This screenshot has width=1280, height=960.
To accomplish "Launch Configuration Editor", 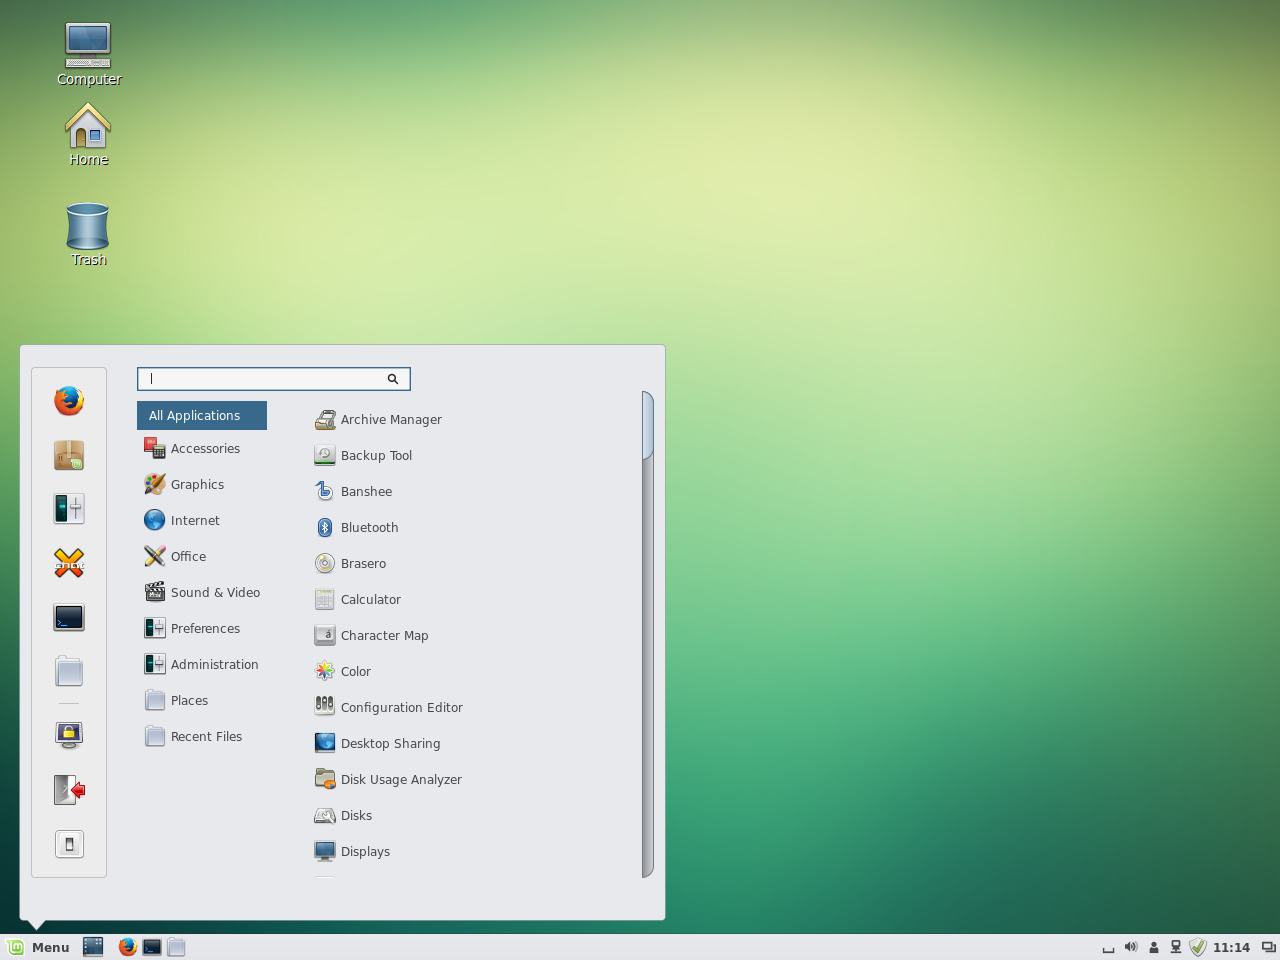I will tap(389, 708).
